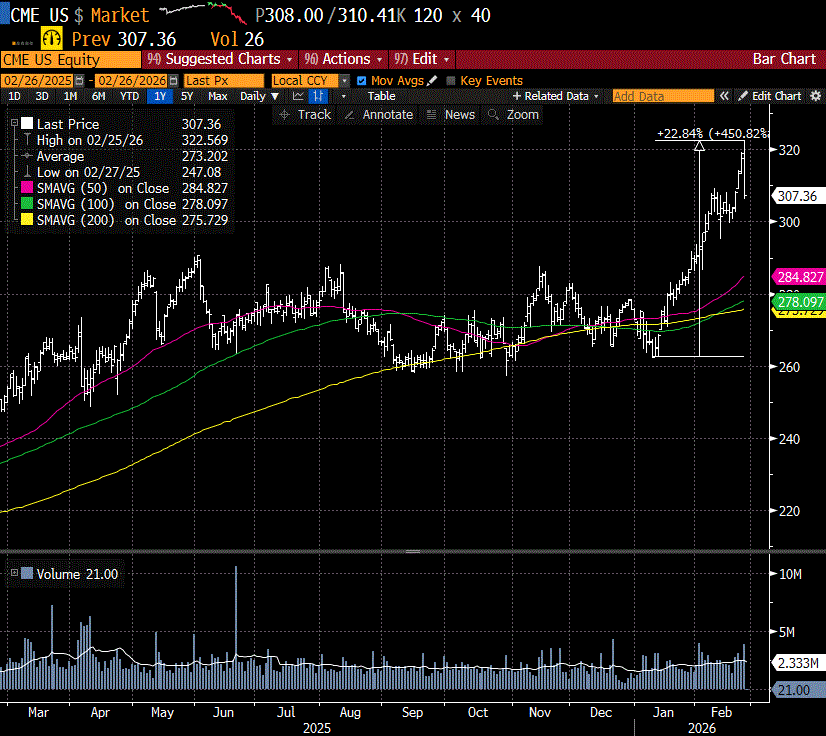
Task: Click the start date field 02/26/2025
Action: 37,81
